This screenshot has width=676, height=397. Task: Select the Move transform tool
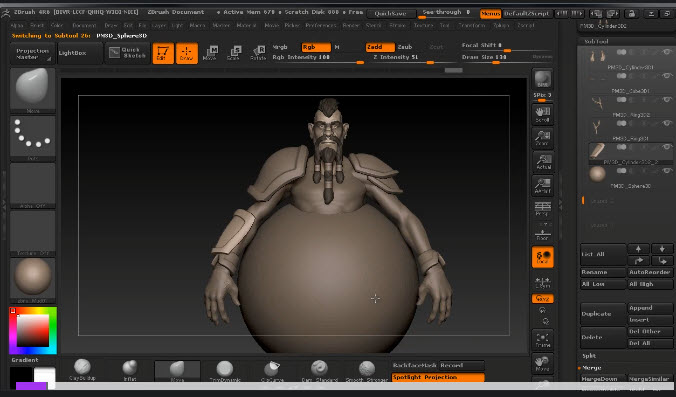pos(210,53)
